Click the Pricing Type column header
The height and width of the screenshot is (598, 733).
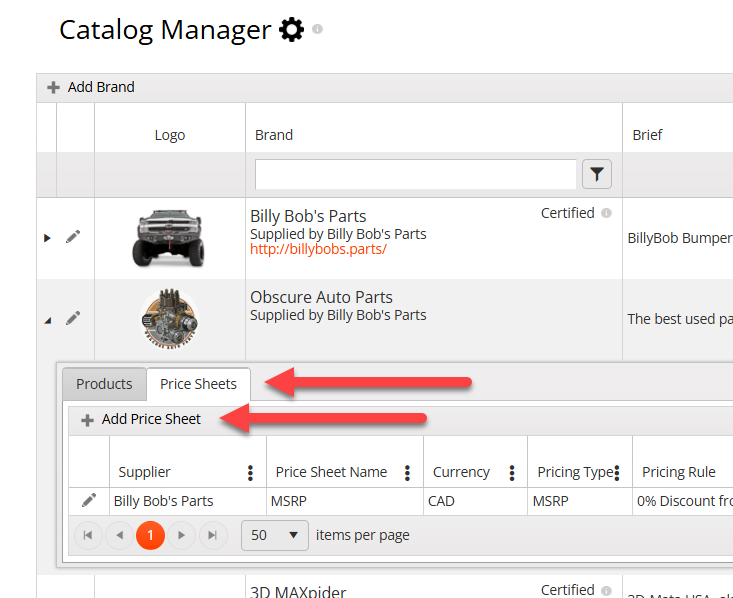[575, 472]
